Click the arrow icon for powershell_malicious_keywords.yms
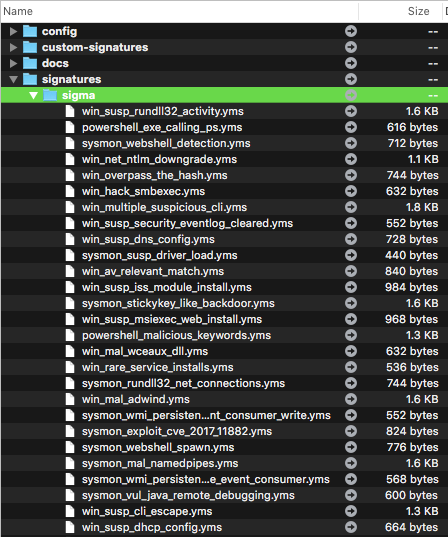 (351, 335)
